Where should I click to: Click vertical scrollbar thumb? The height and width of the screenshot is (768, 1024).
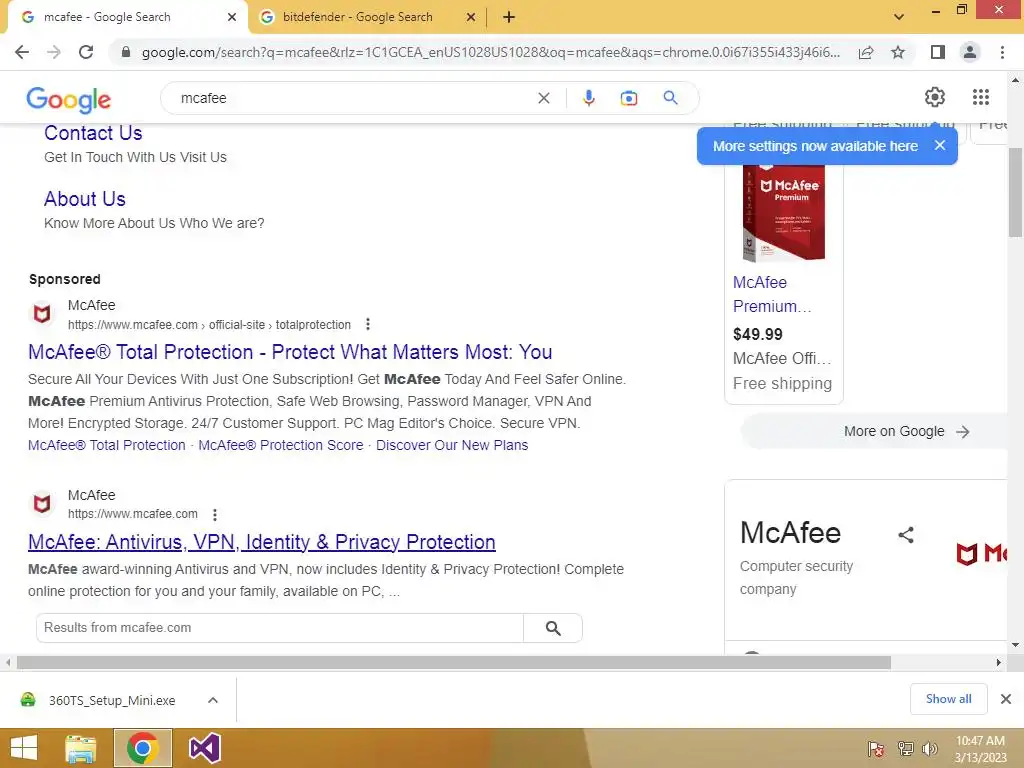tap(1015, 192)
